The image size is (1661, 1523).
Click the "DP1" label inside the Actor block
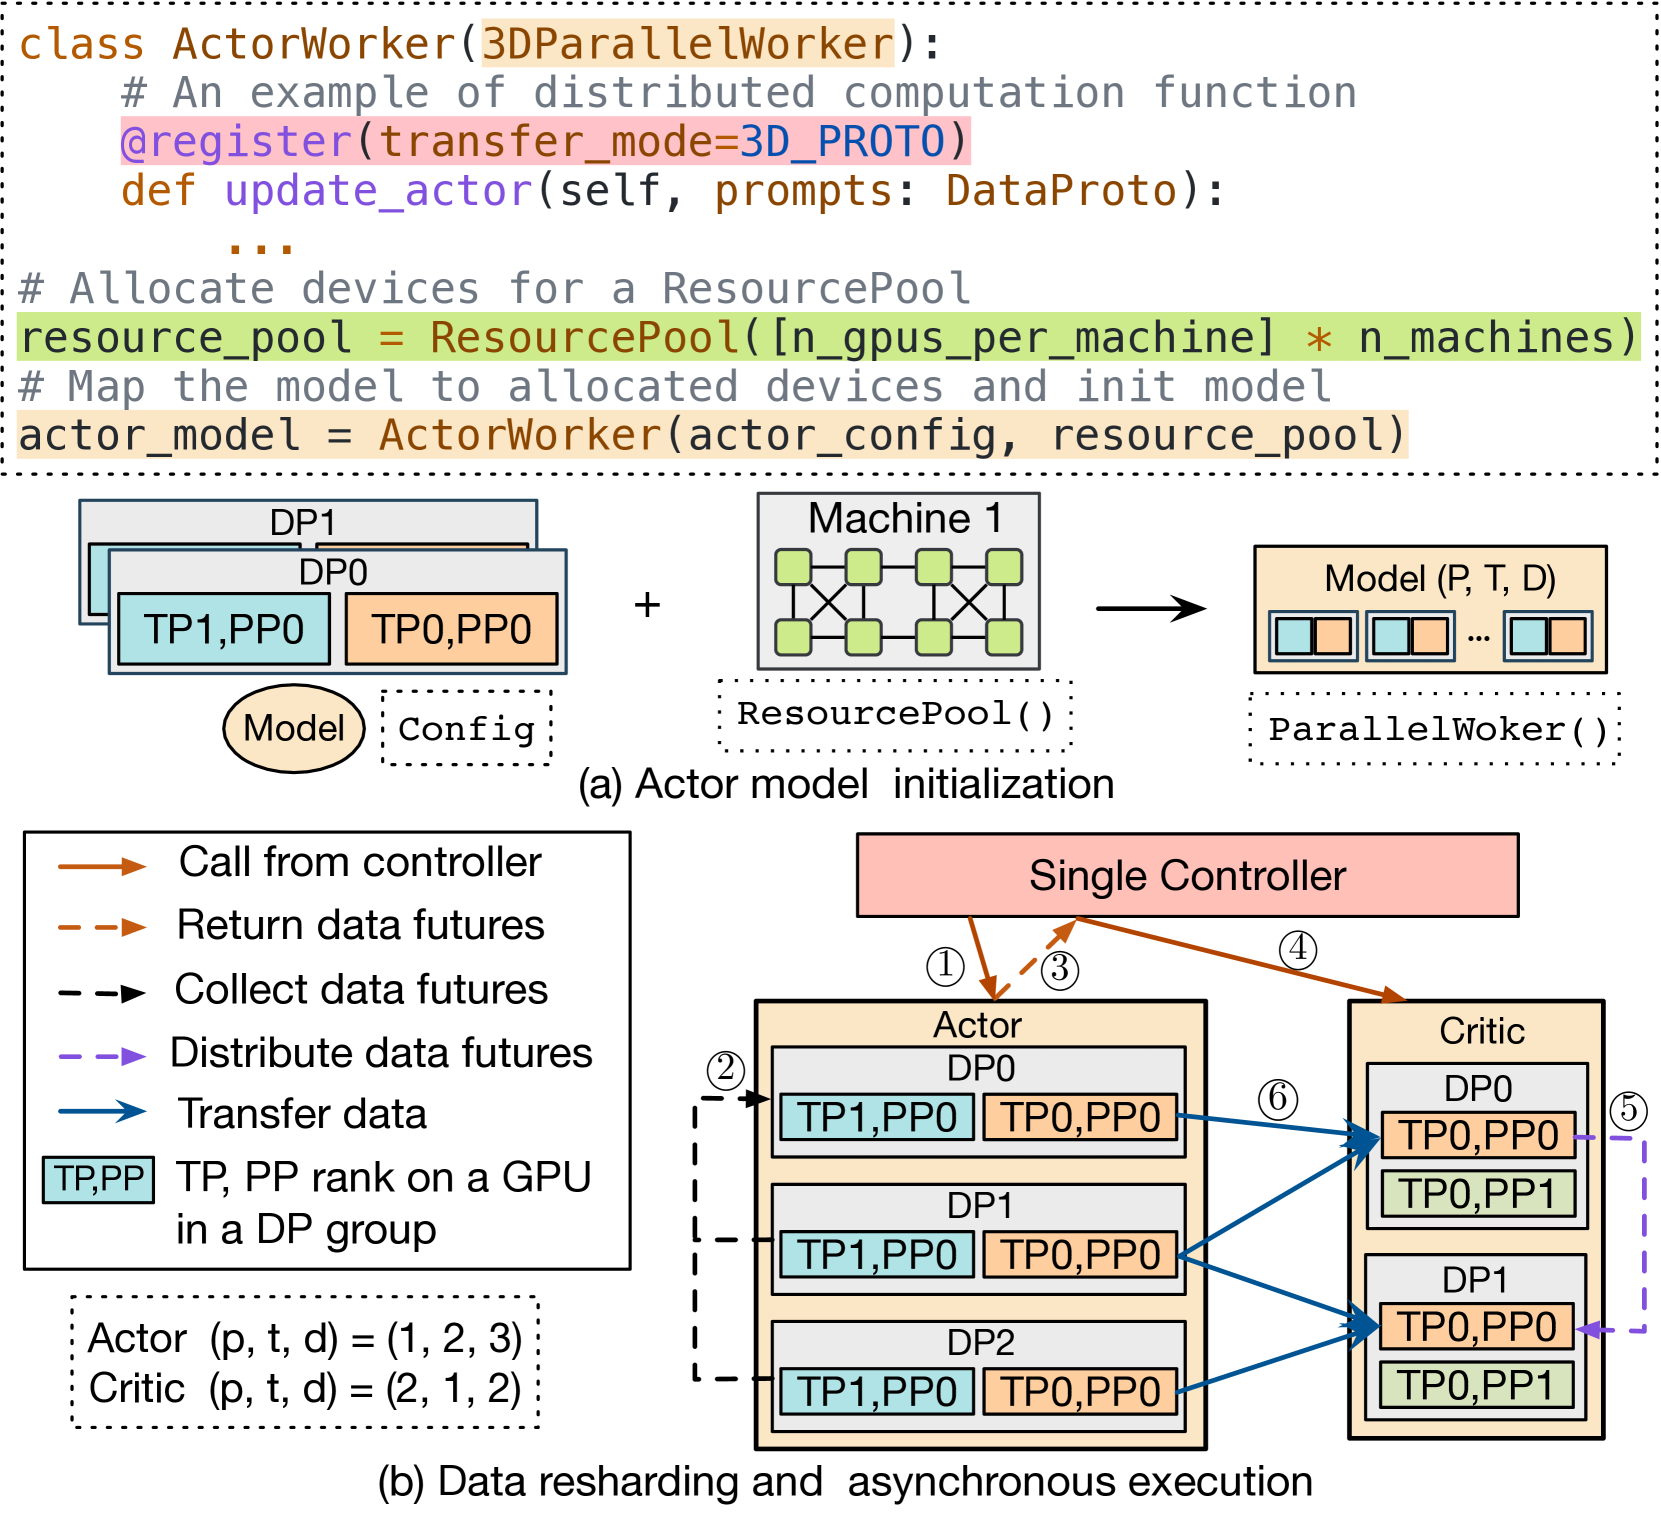[980, 1205]
